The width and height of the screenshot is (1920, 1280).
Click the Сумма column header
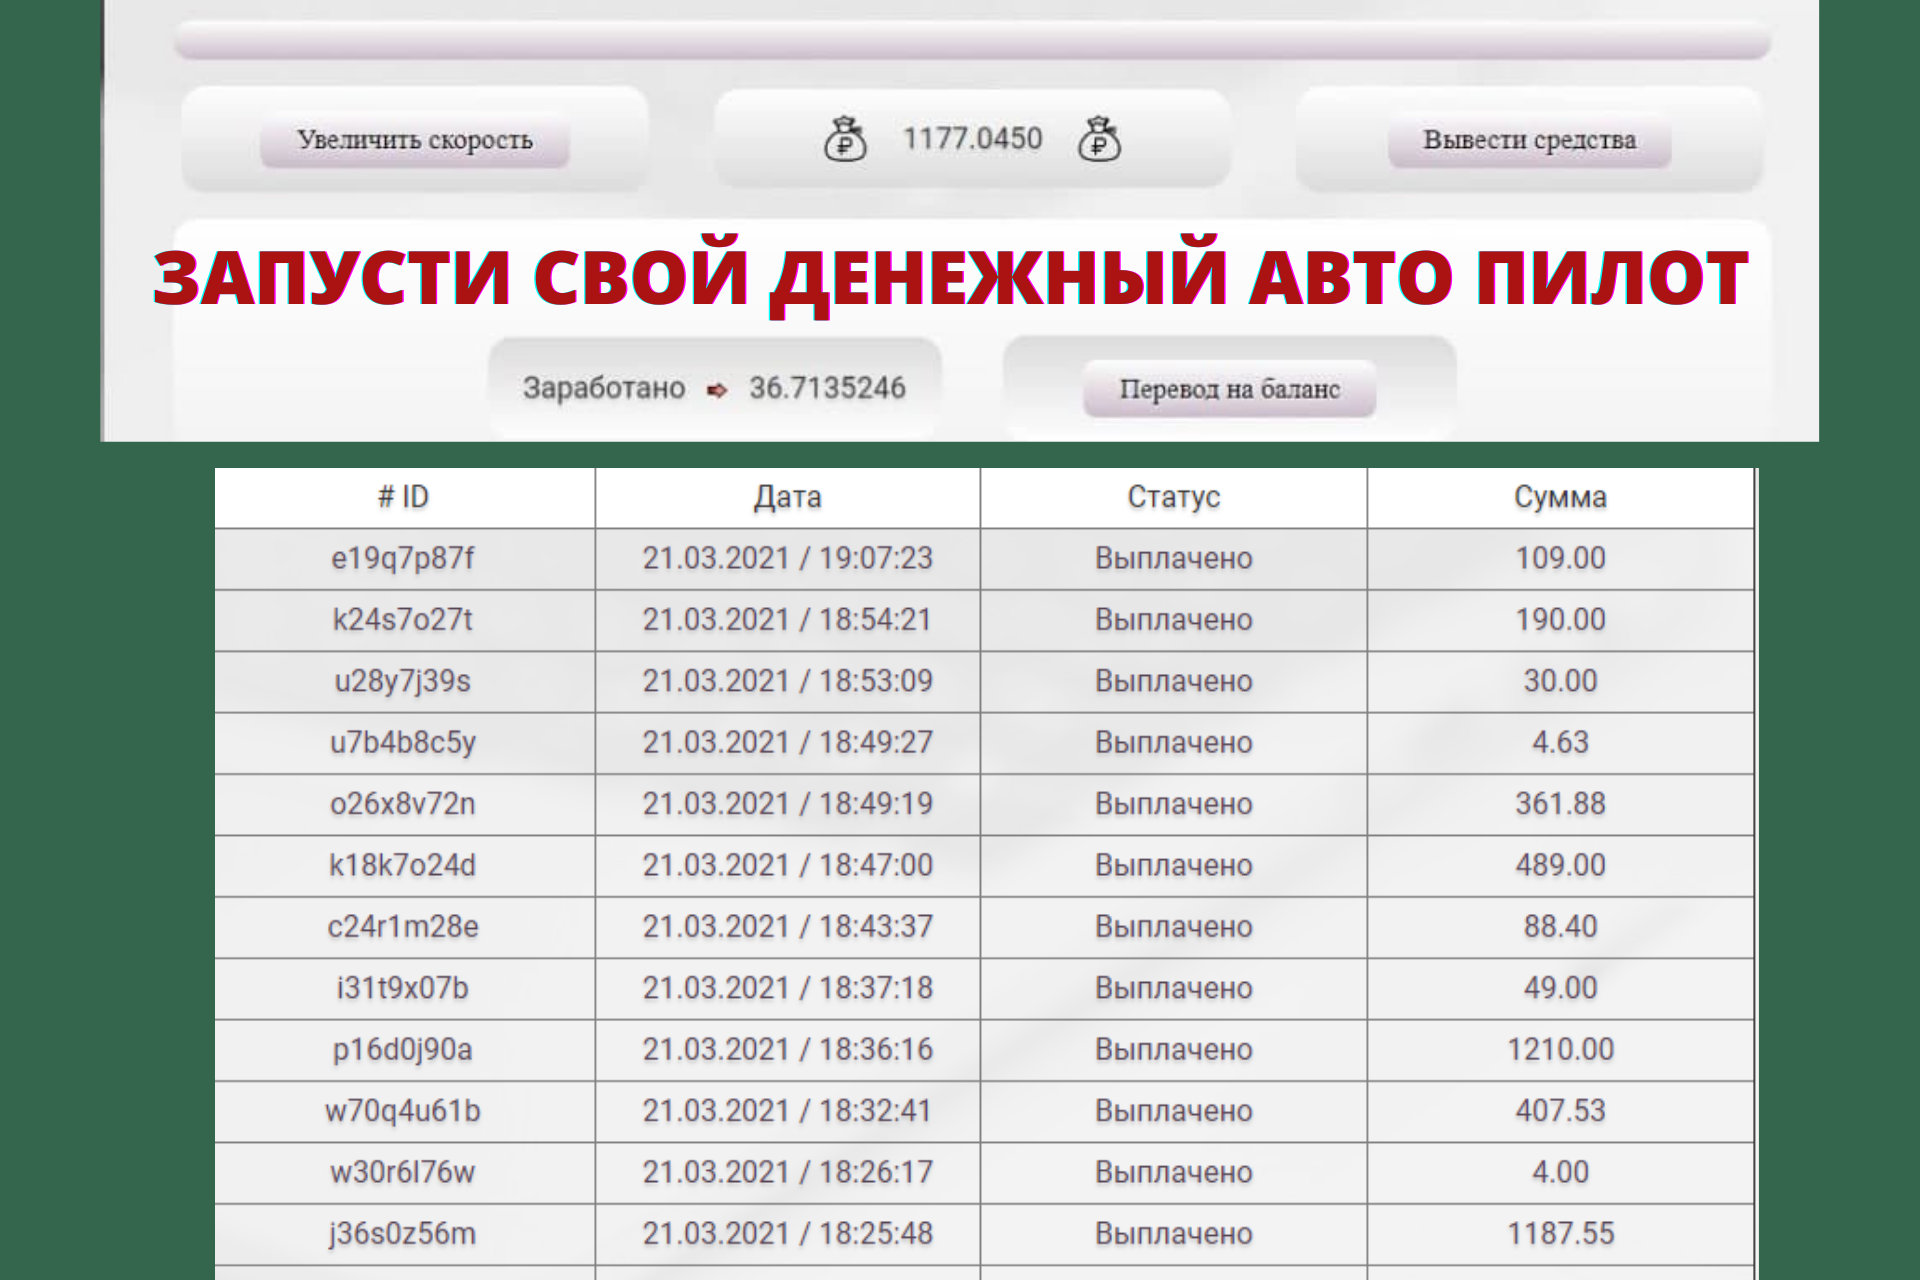tap(1559, 497)
